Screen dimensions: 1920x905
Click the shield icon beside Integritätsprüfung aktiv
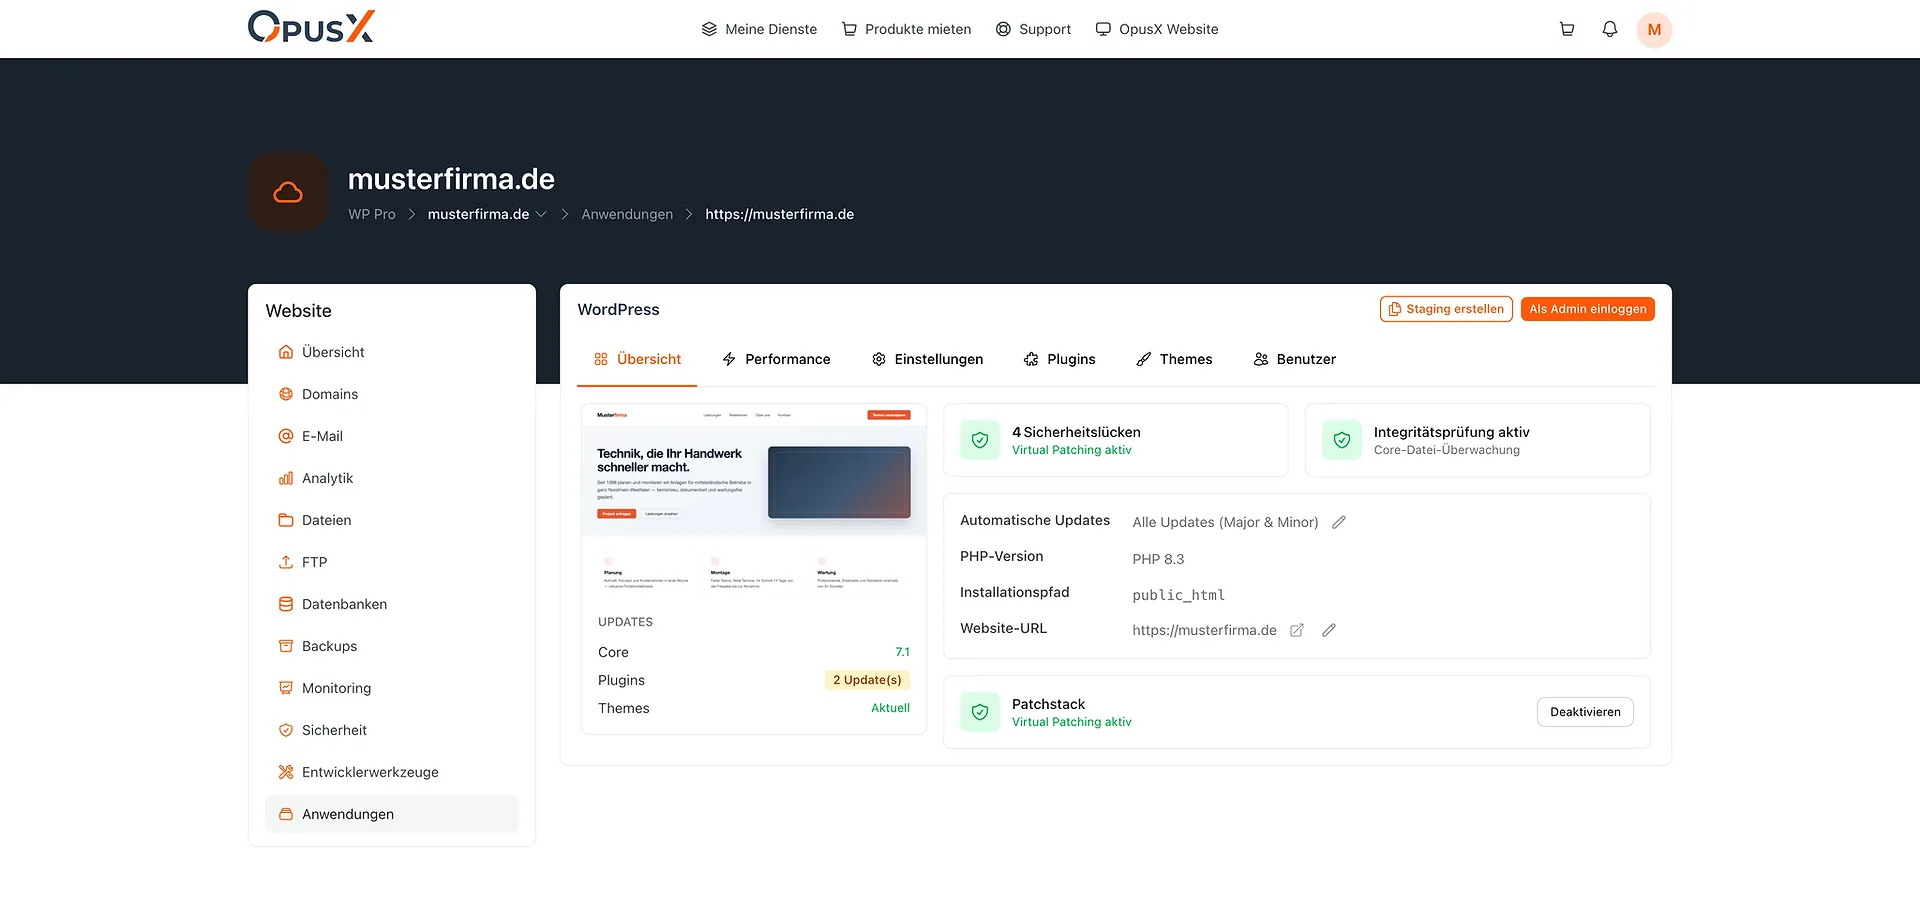point(1342,440)
